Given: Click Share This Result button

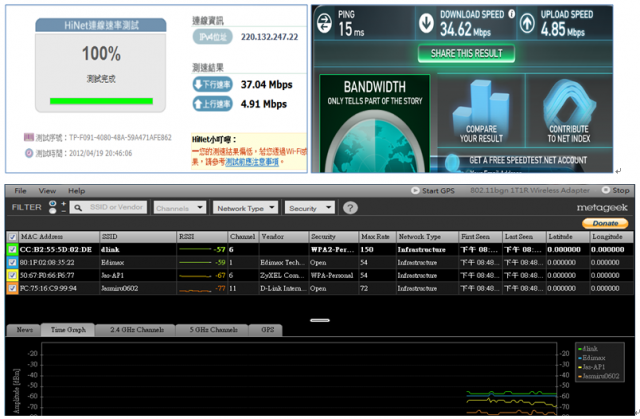Looking at the screenshot, I should pos(466,53).
